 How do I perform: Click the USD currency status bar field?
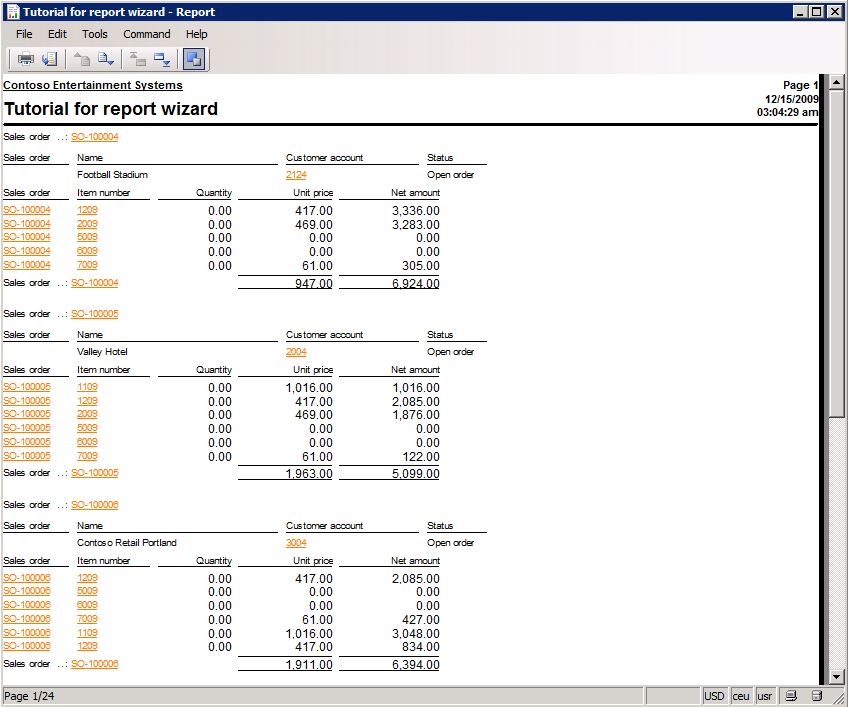714,696
